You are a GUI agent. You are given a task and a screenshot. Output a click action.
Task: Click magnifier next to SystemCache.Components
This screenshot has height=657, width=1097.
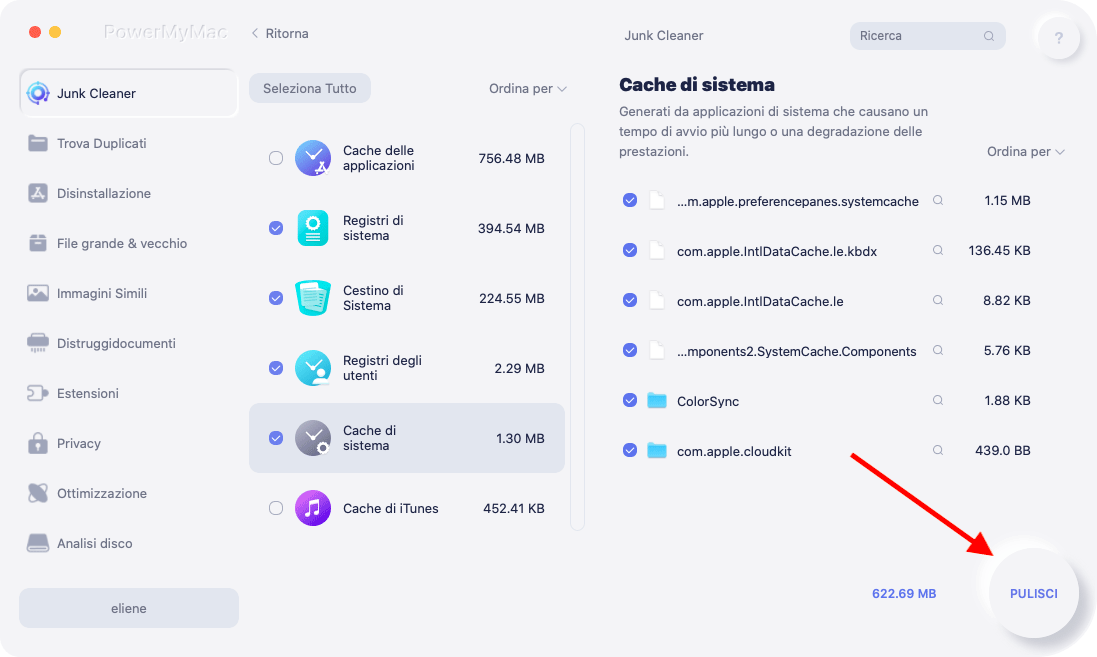click(x=937, y=351)
